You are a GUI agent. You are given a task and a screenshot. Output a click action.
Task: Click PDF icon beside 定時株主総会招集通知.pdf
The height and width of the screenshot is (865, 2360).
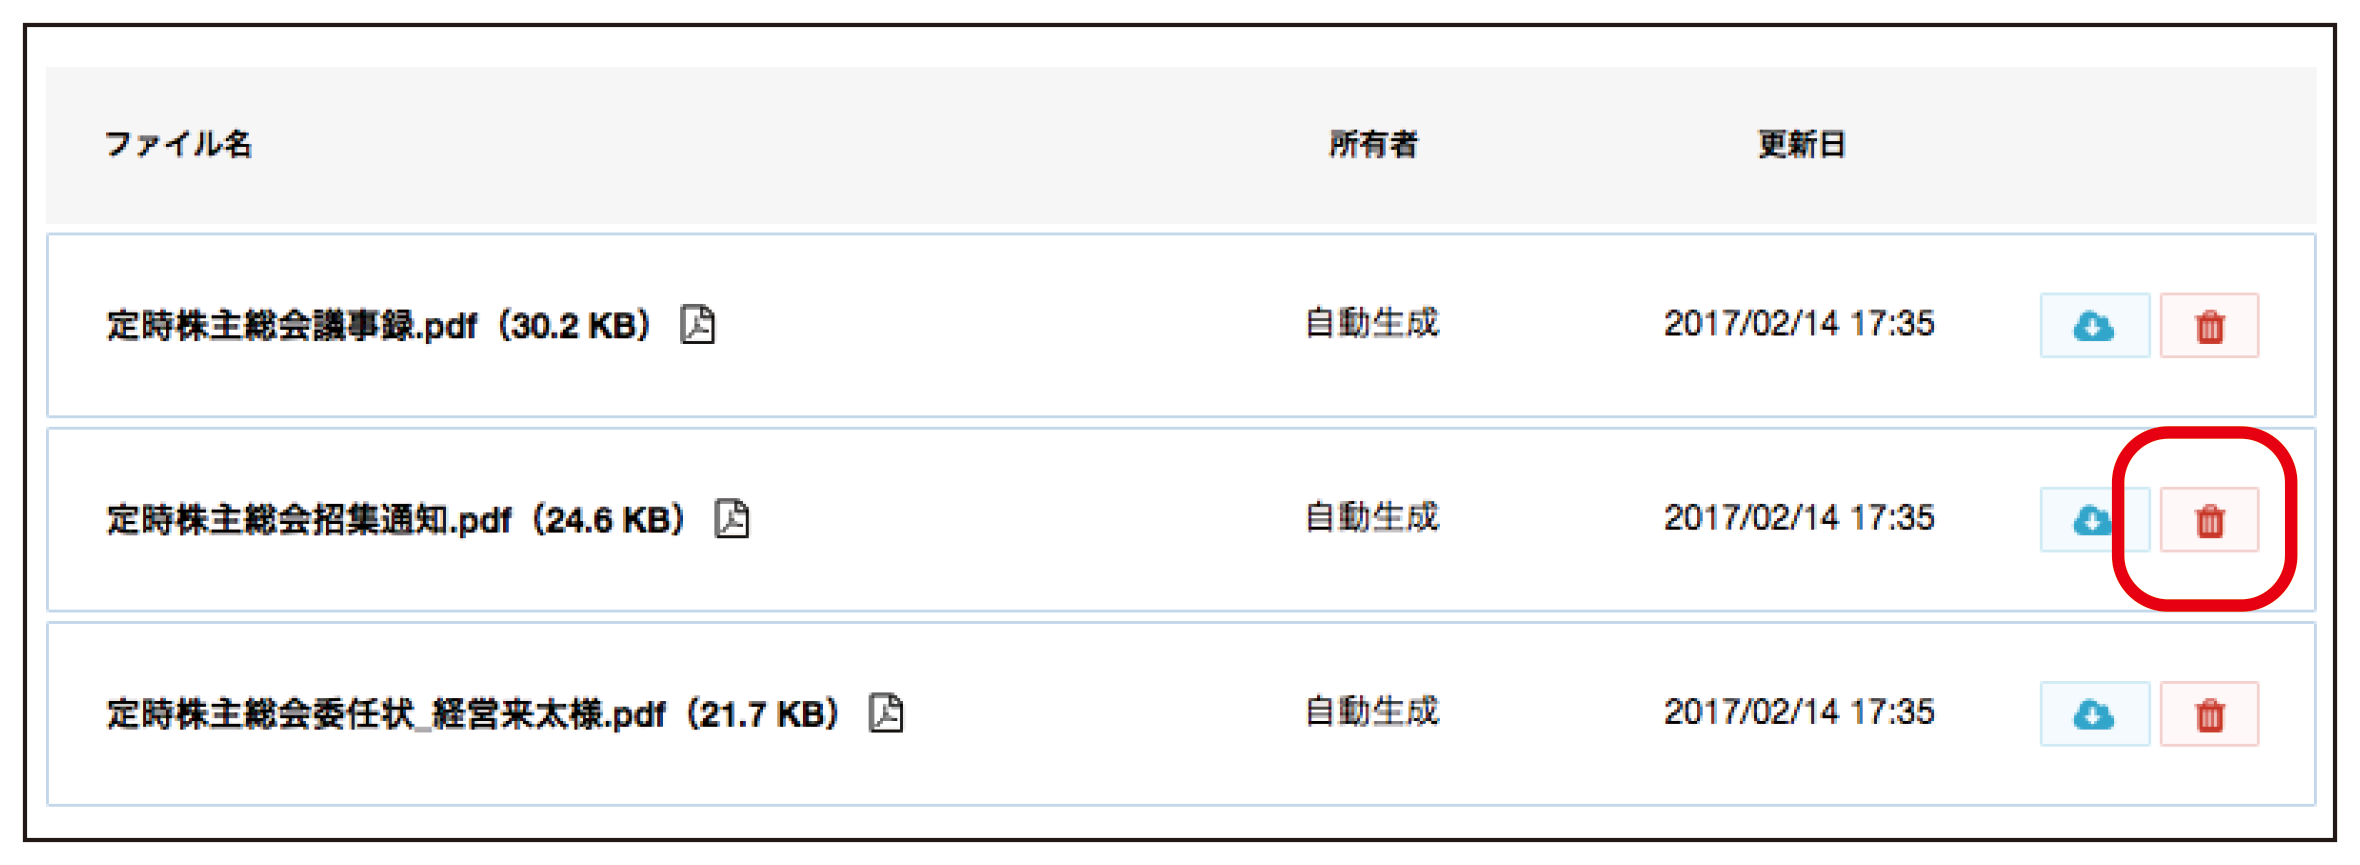click(731, 518)
